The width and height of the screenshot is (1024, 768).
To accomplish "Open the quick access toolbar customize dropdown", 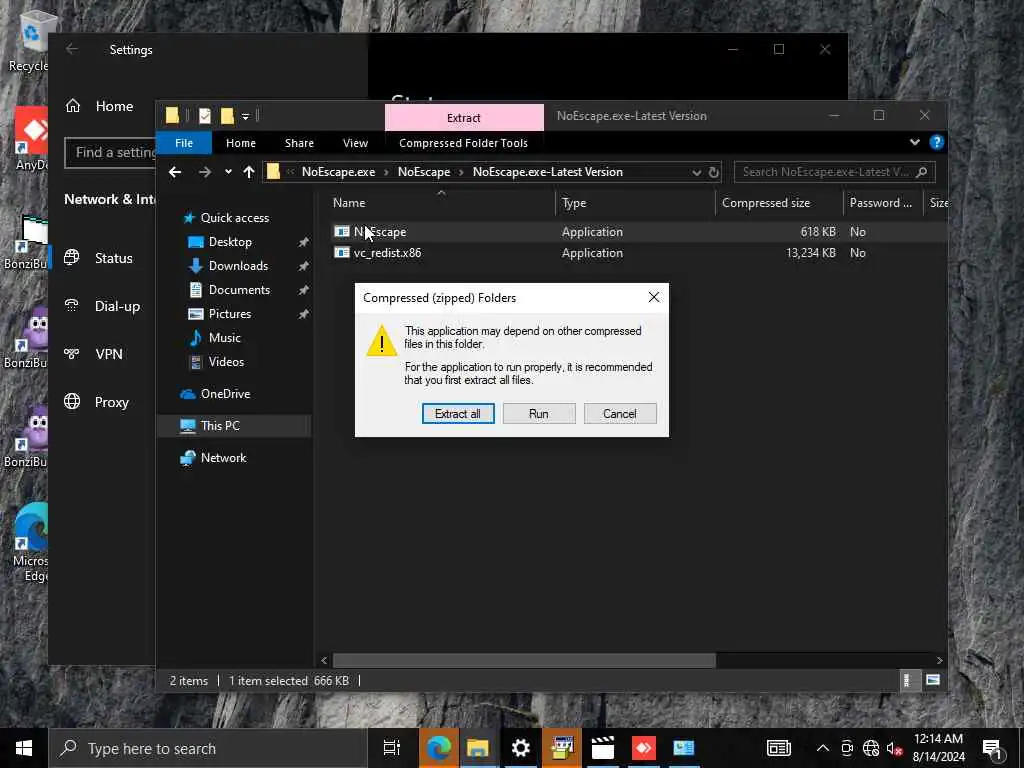I will [246, 117].
